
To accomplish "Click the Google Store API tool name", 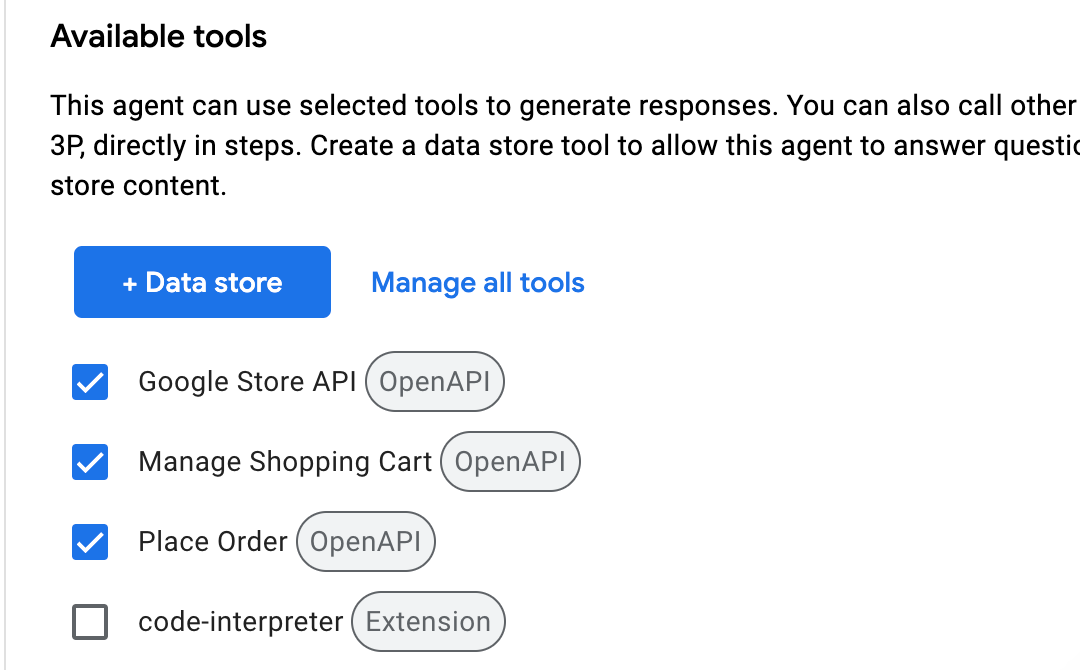I will pos(247,381).
